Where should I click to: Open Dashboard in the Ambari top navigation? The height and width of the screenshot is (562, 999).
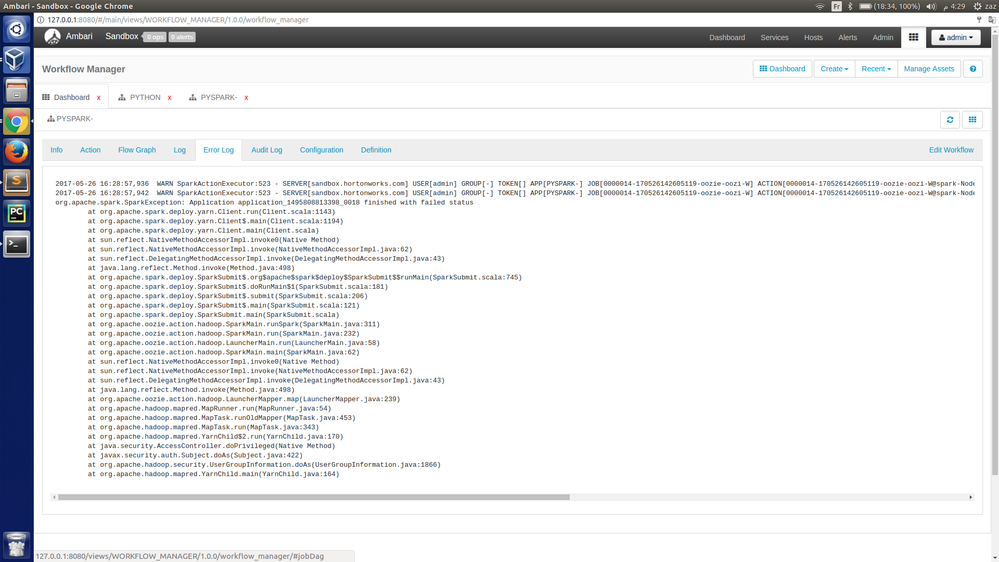tap(727, 38)
